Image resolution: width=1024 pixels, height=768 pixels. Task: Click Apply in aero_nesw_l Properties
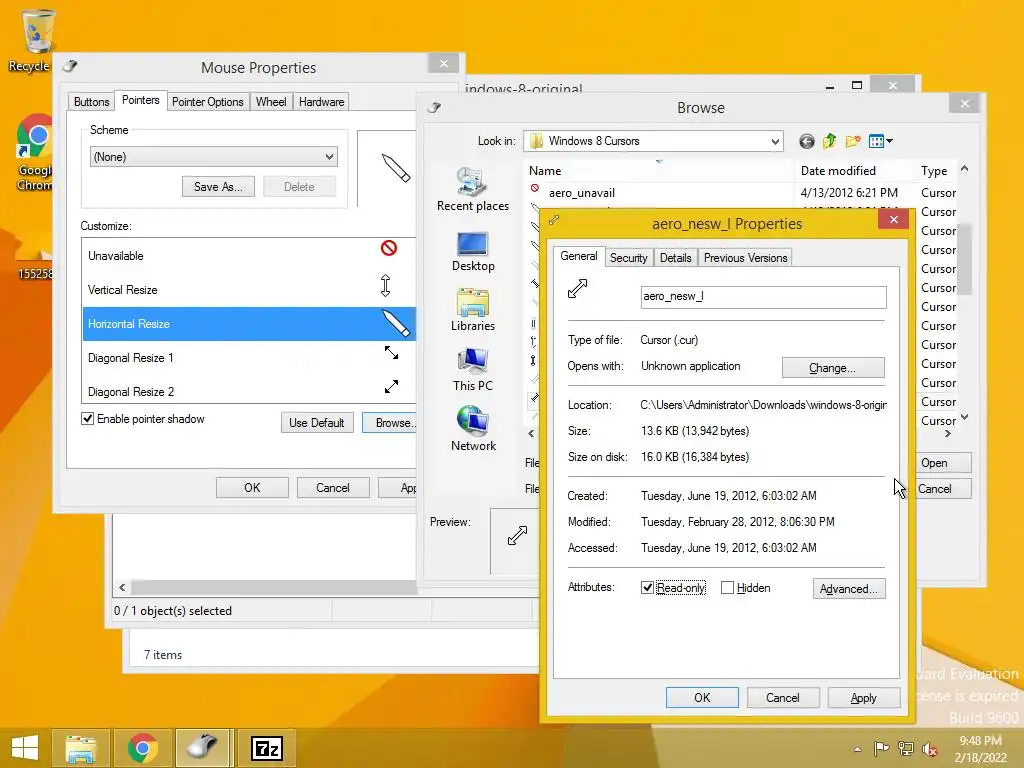coord(863,697)
